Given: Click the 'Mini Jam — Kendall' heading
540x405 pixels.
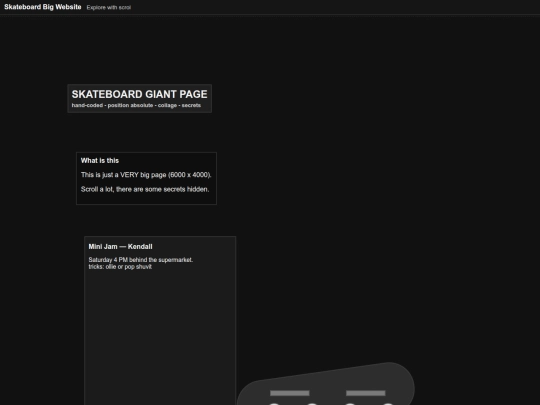Looking at the screenshot, I should (x=121, y=247).
